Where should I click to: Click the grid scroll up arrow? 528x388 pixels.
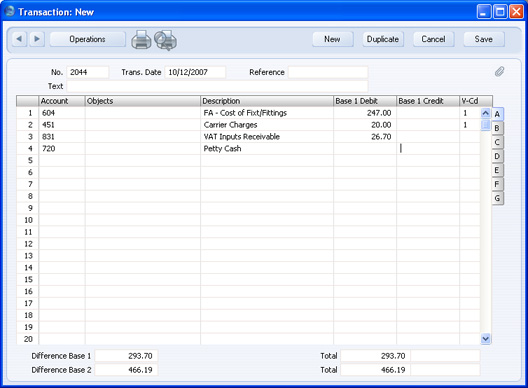click(485, 113)
